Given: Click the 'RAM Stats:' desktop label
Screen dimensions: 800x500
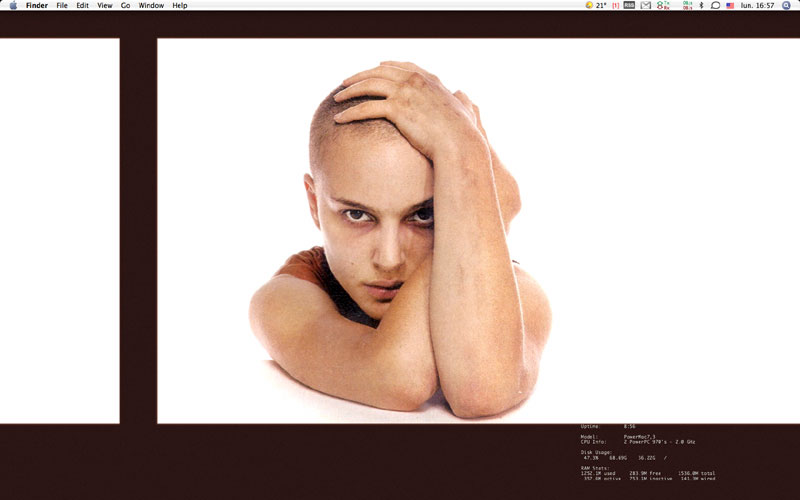Looking at the screenshot, I should 595,468.
